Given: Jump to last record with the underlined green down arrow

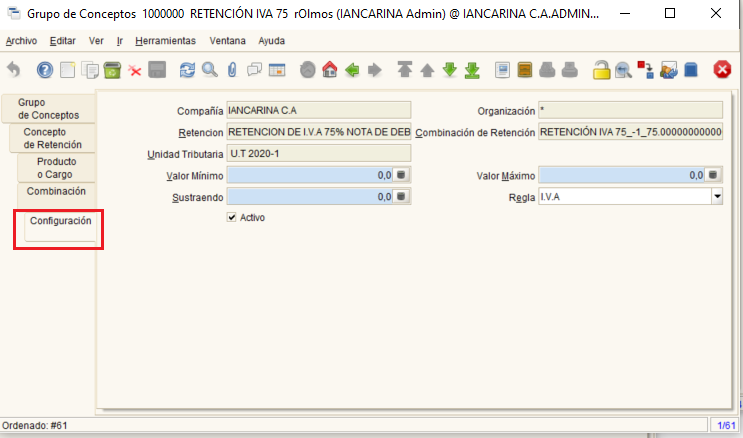Looking at the screenshot, I should coord(472,70).
